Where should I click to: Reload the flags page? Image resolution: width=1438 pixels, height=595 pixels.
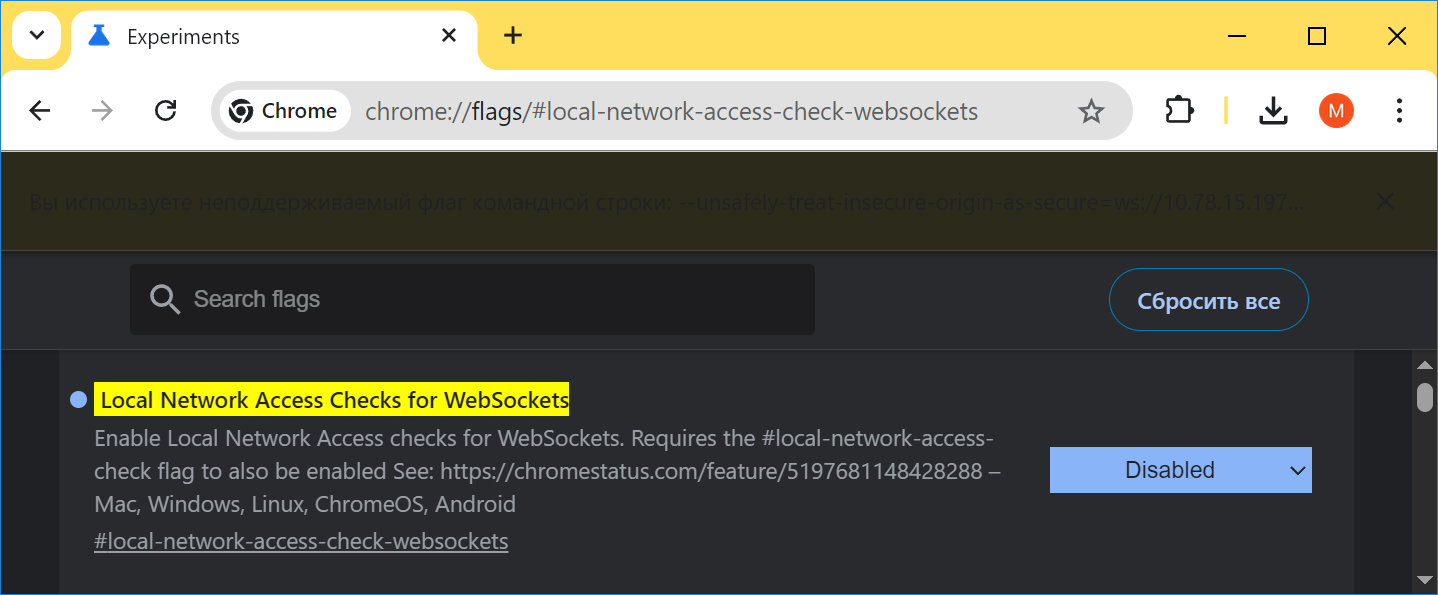166,111
